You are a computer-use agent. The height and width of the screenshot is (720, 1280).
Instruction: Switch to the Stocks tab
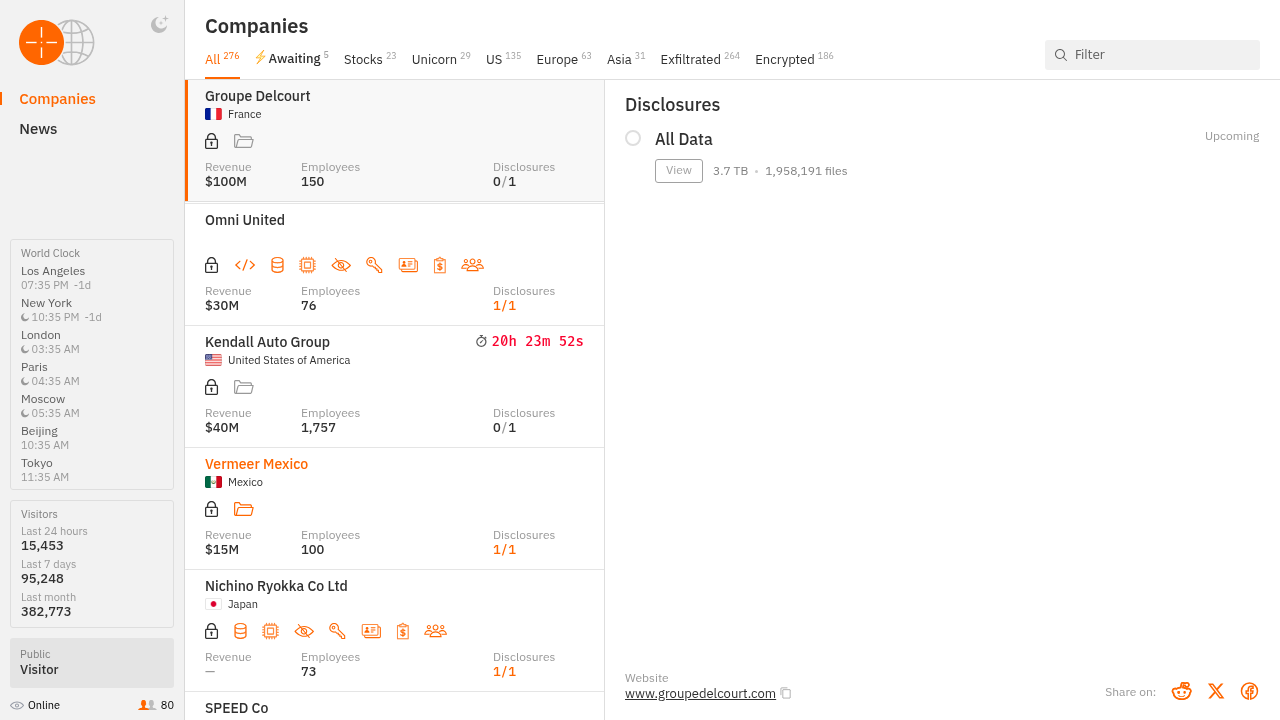click(370, 59)
